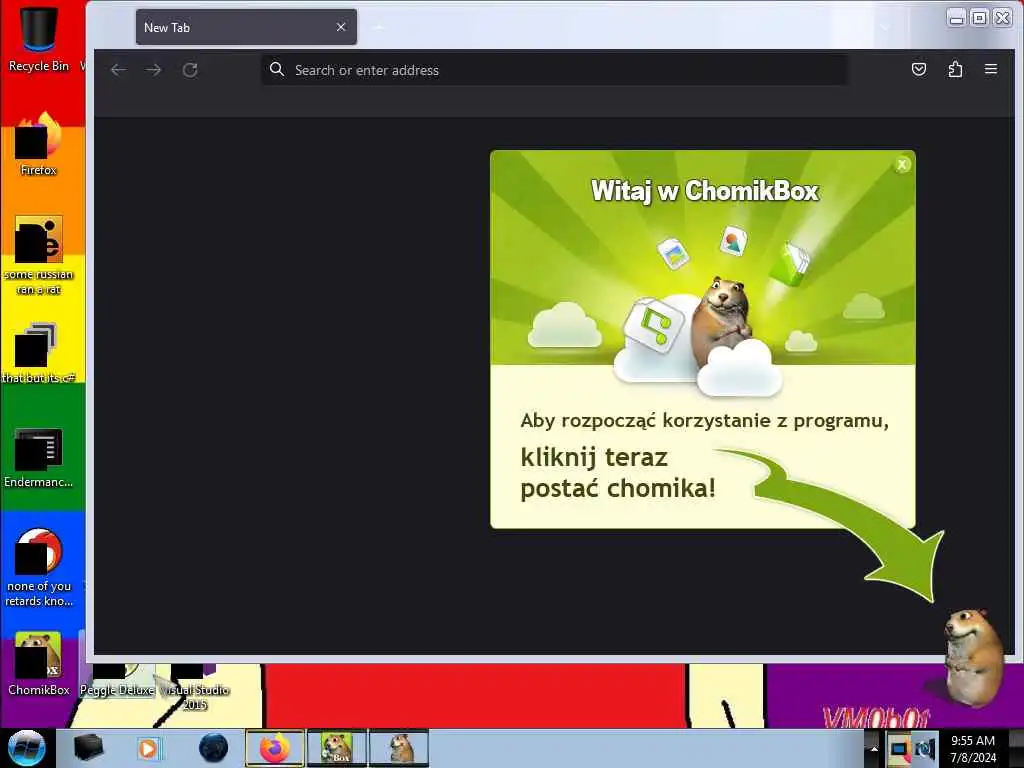Open the Recycle Bin desktop icon
The height and width of the screenshot is (768, 1024).
pyautogui.click(x=39, y=38)
